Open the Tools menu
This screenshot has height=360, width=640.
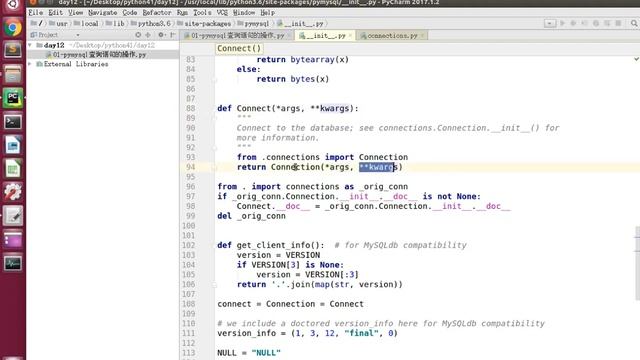tap(202, 13)
